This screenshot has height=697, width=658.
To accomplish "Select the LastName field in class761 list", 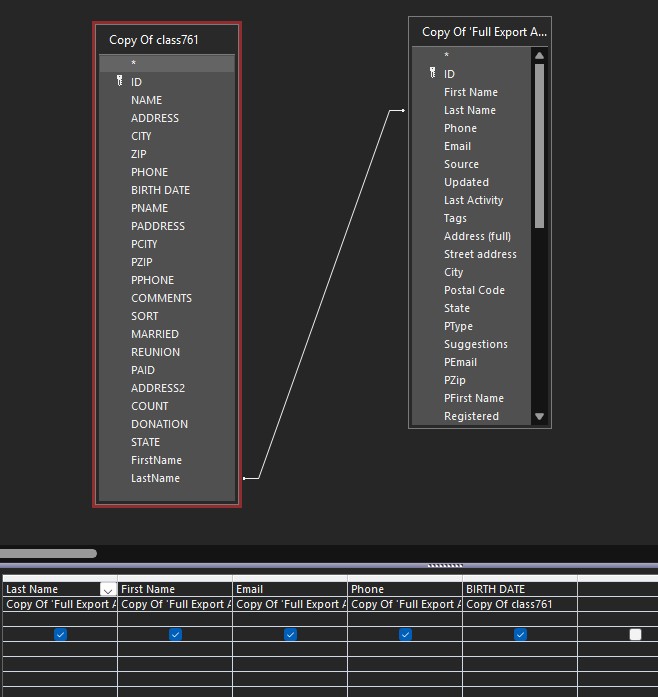I will tap(156, 478).
